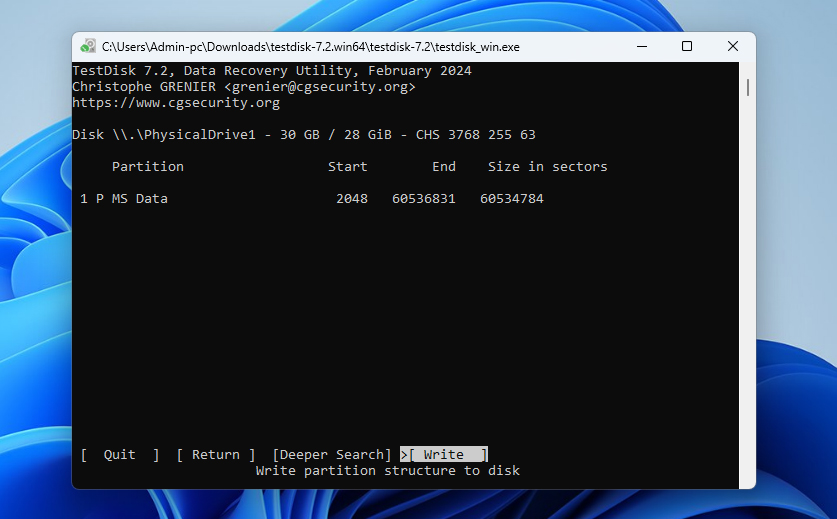Click the start sector value 2048
Screen dimensions: 837x519
tap(352, 199)
